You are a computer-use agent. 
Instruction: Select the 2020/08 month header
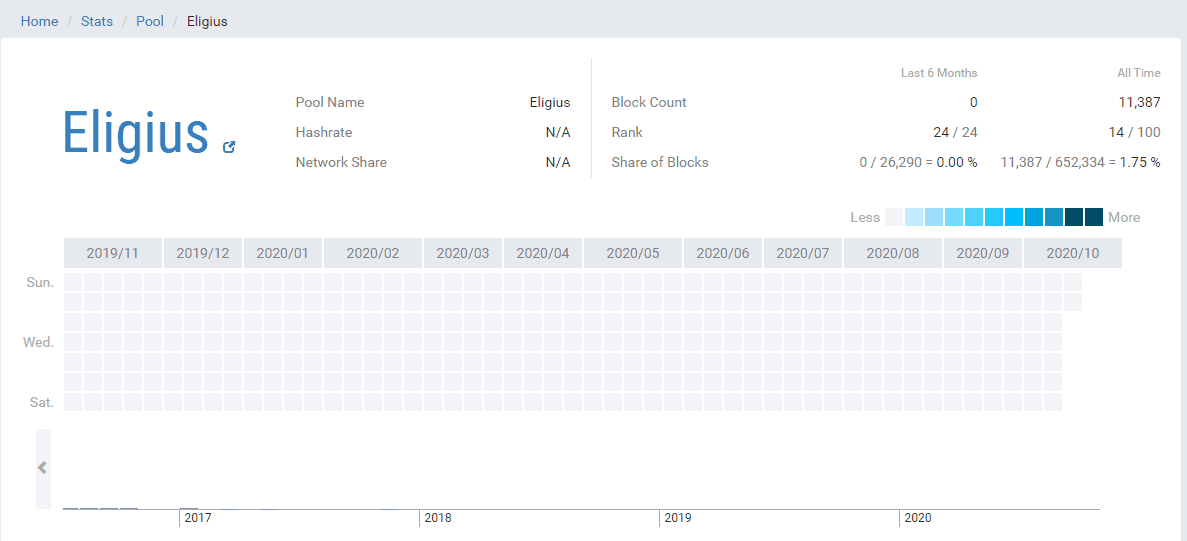click(893, 253)
